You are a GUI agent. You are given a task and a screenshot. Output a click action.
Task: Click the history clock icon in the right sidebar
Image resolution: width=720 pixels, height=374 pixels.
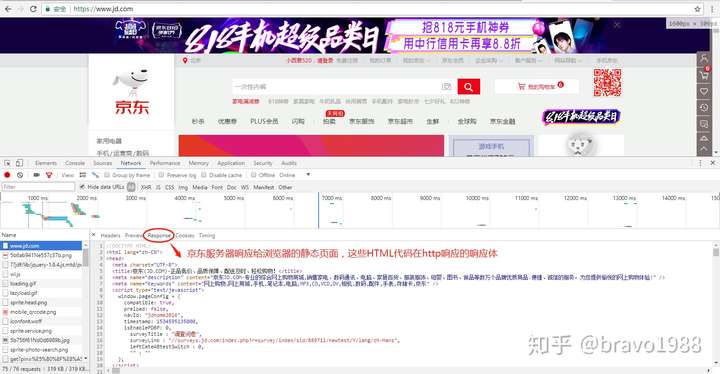tap(703, 108)
